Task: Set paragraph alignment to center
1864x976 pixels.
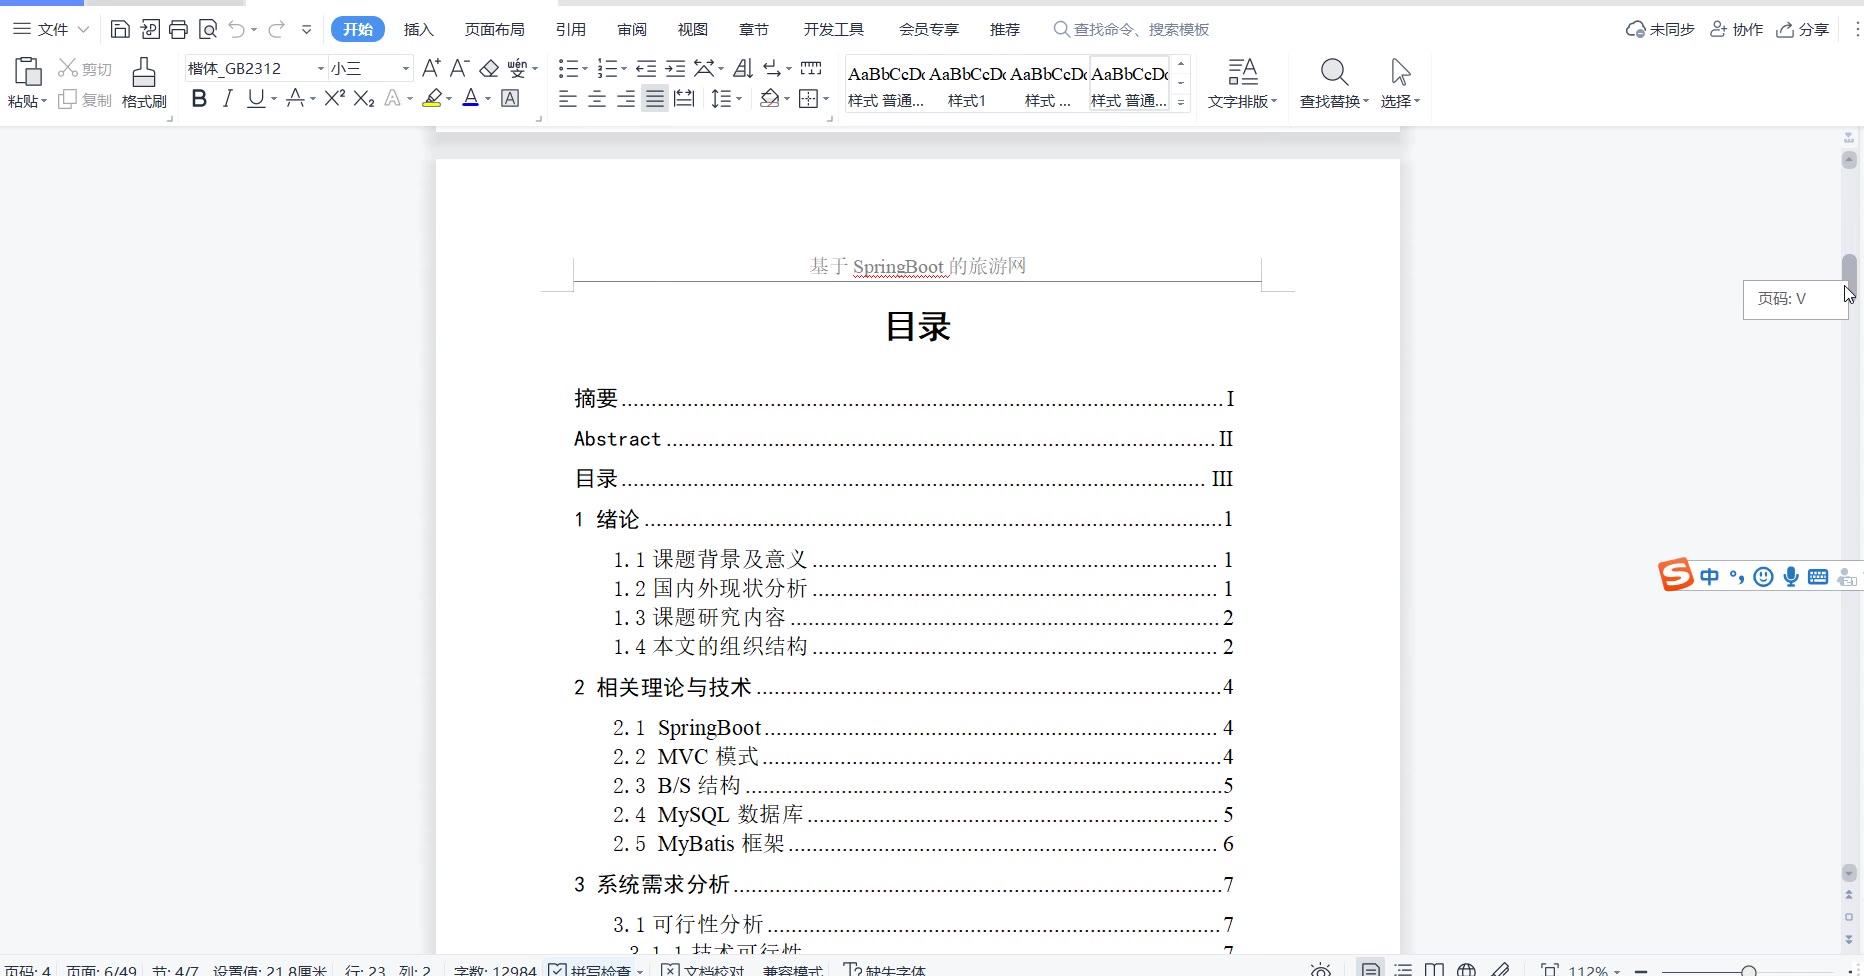Action: (x=597, y=98)
